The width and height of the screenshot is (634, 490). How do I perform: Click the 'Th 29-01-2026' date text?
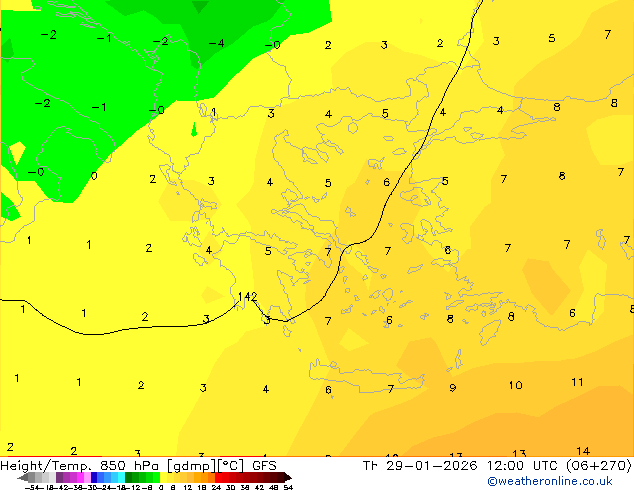[420, 466]
